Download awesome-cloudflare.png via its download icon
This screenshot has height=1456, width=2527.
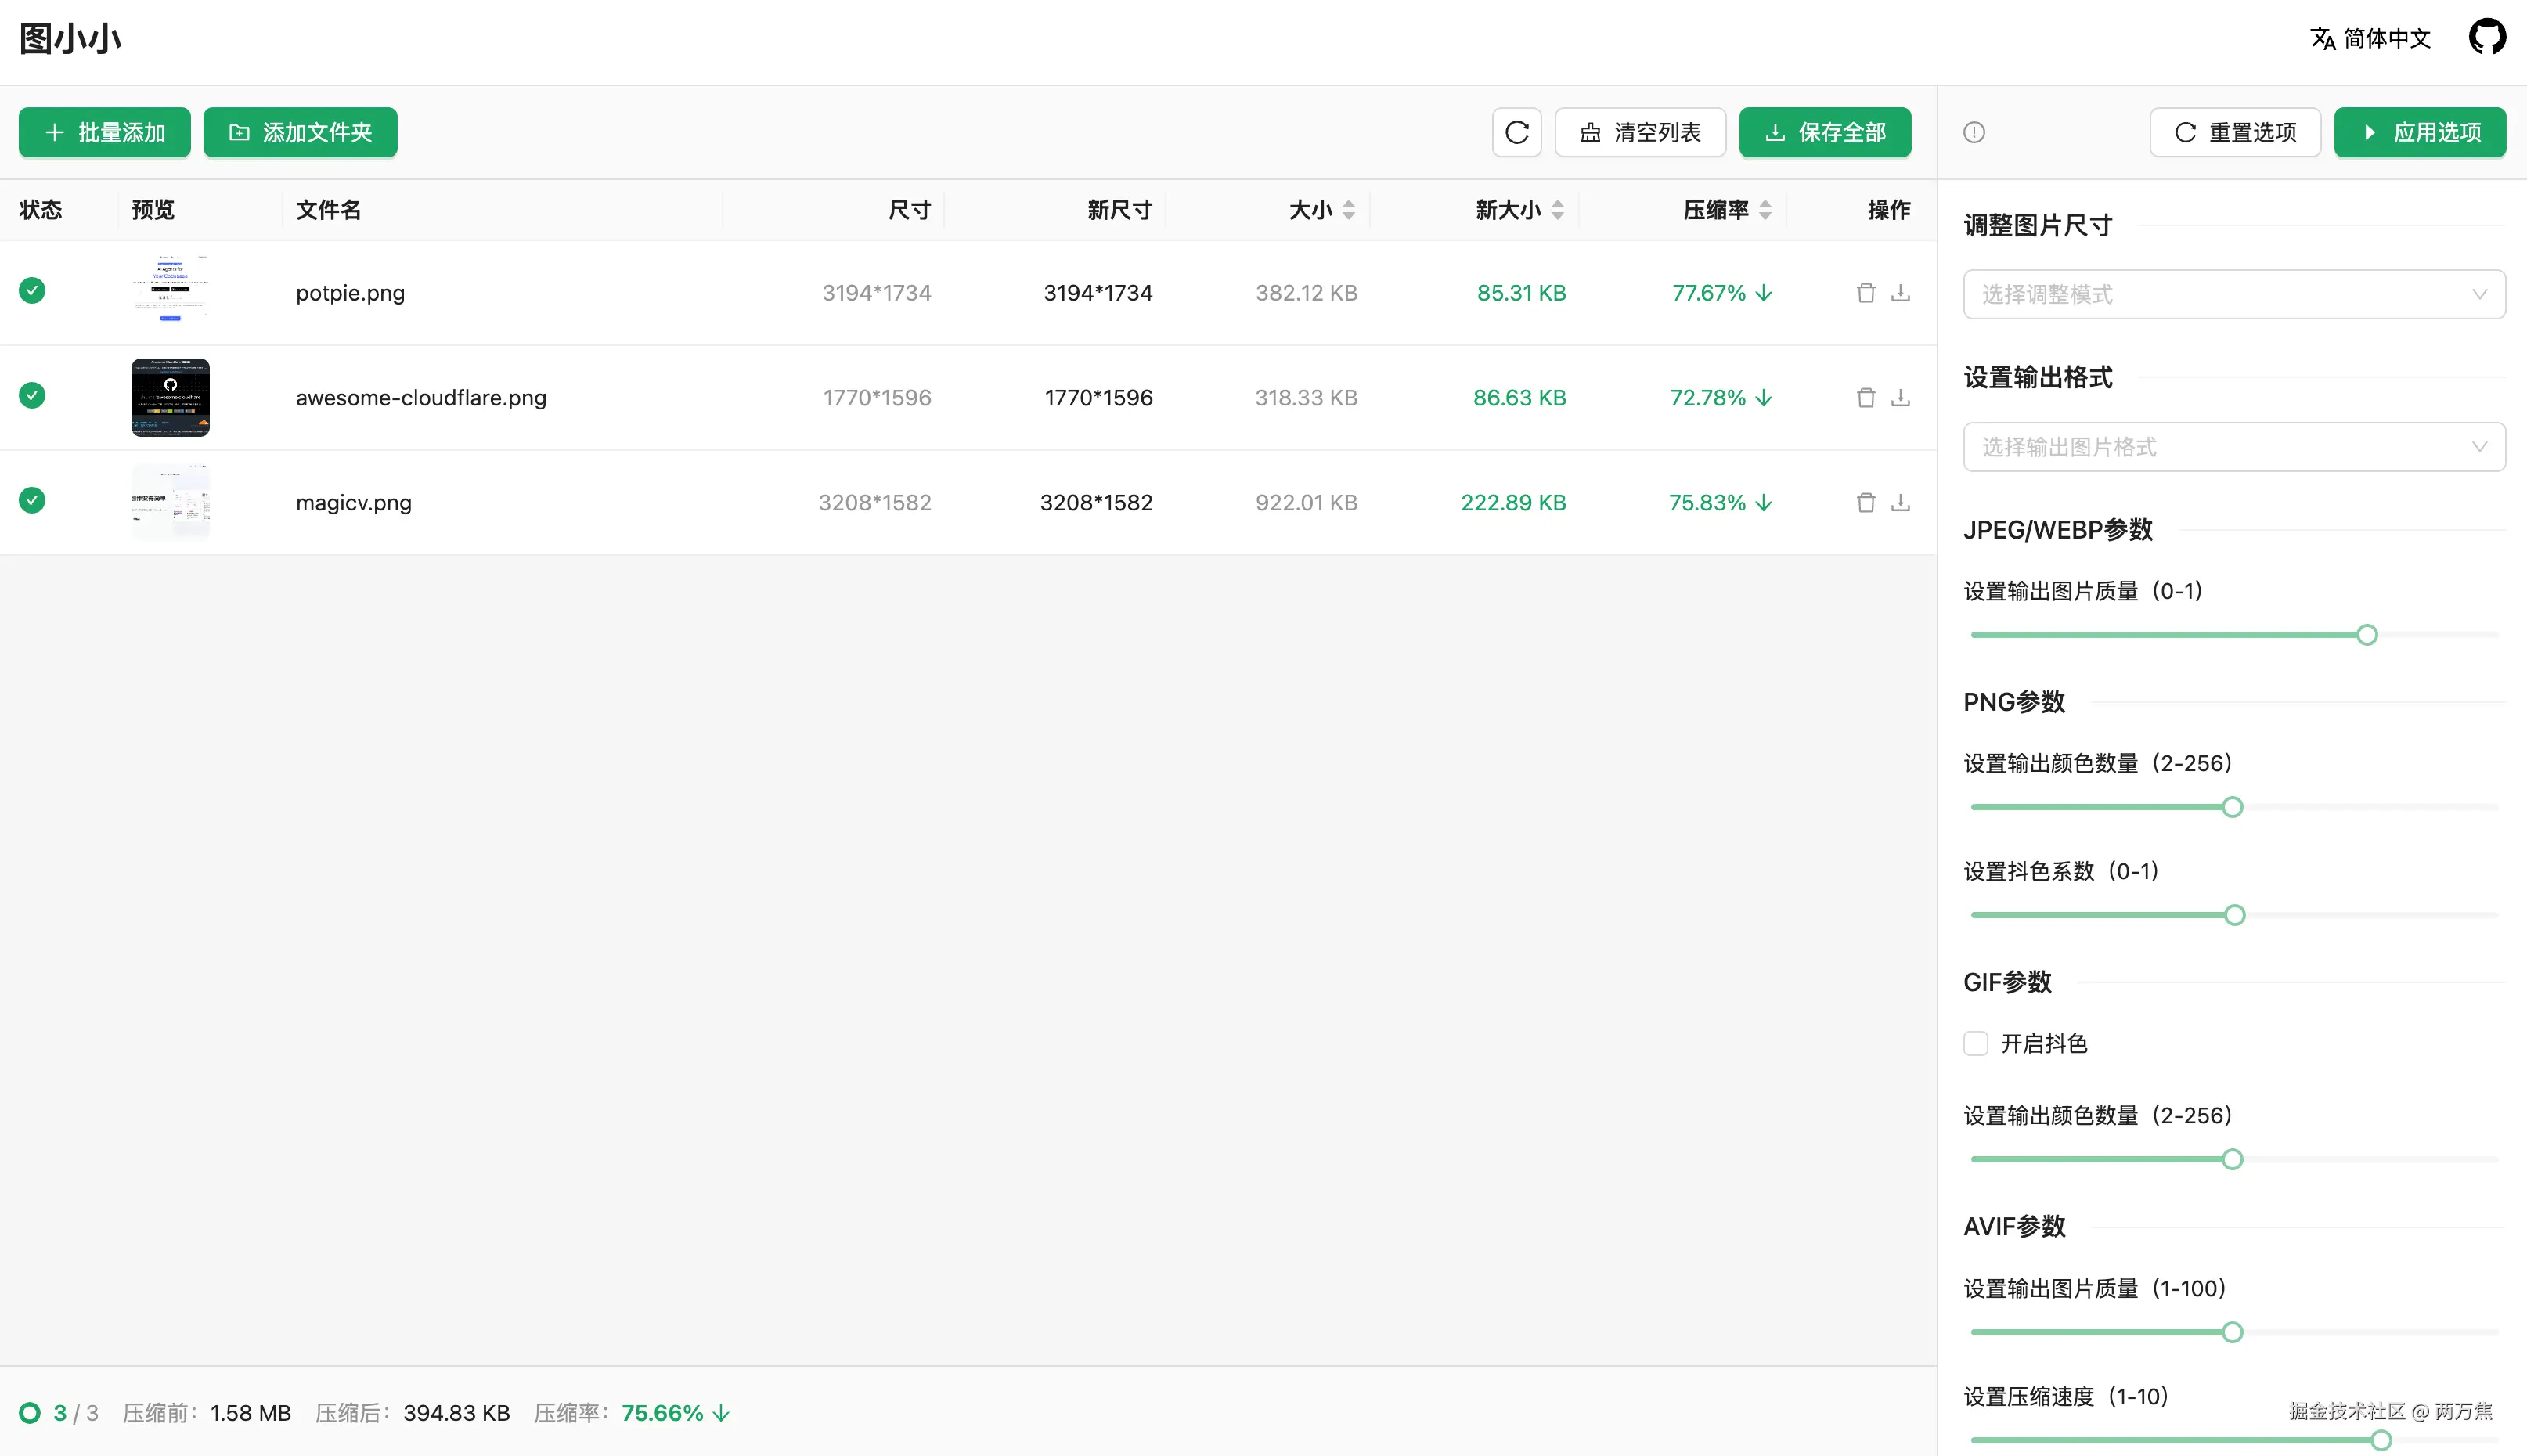tap(1902, 397)
